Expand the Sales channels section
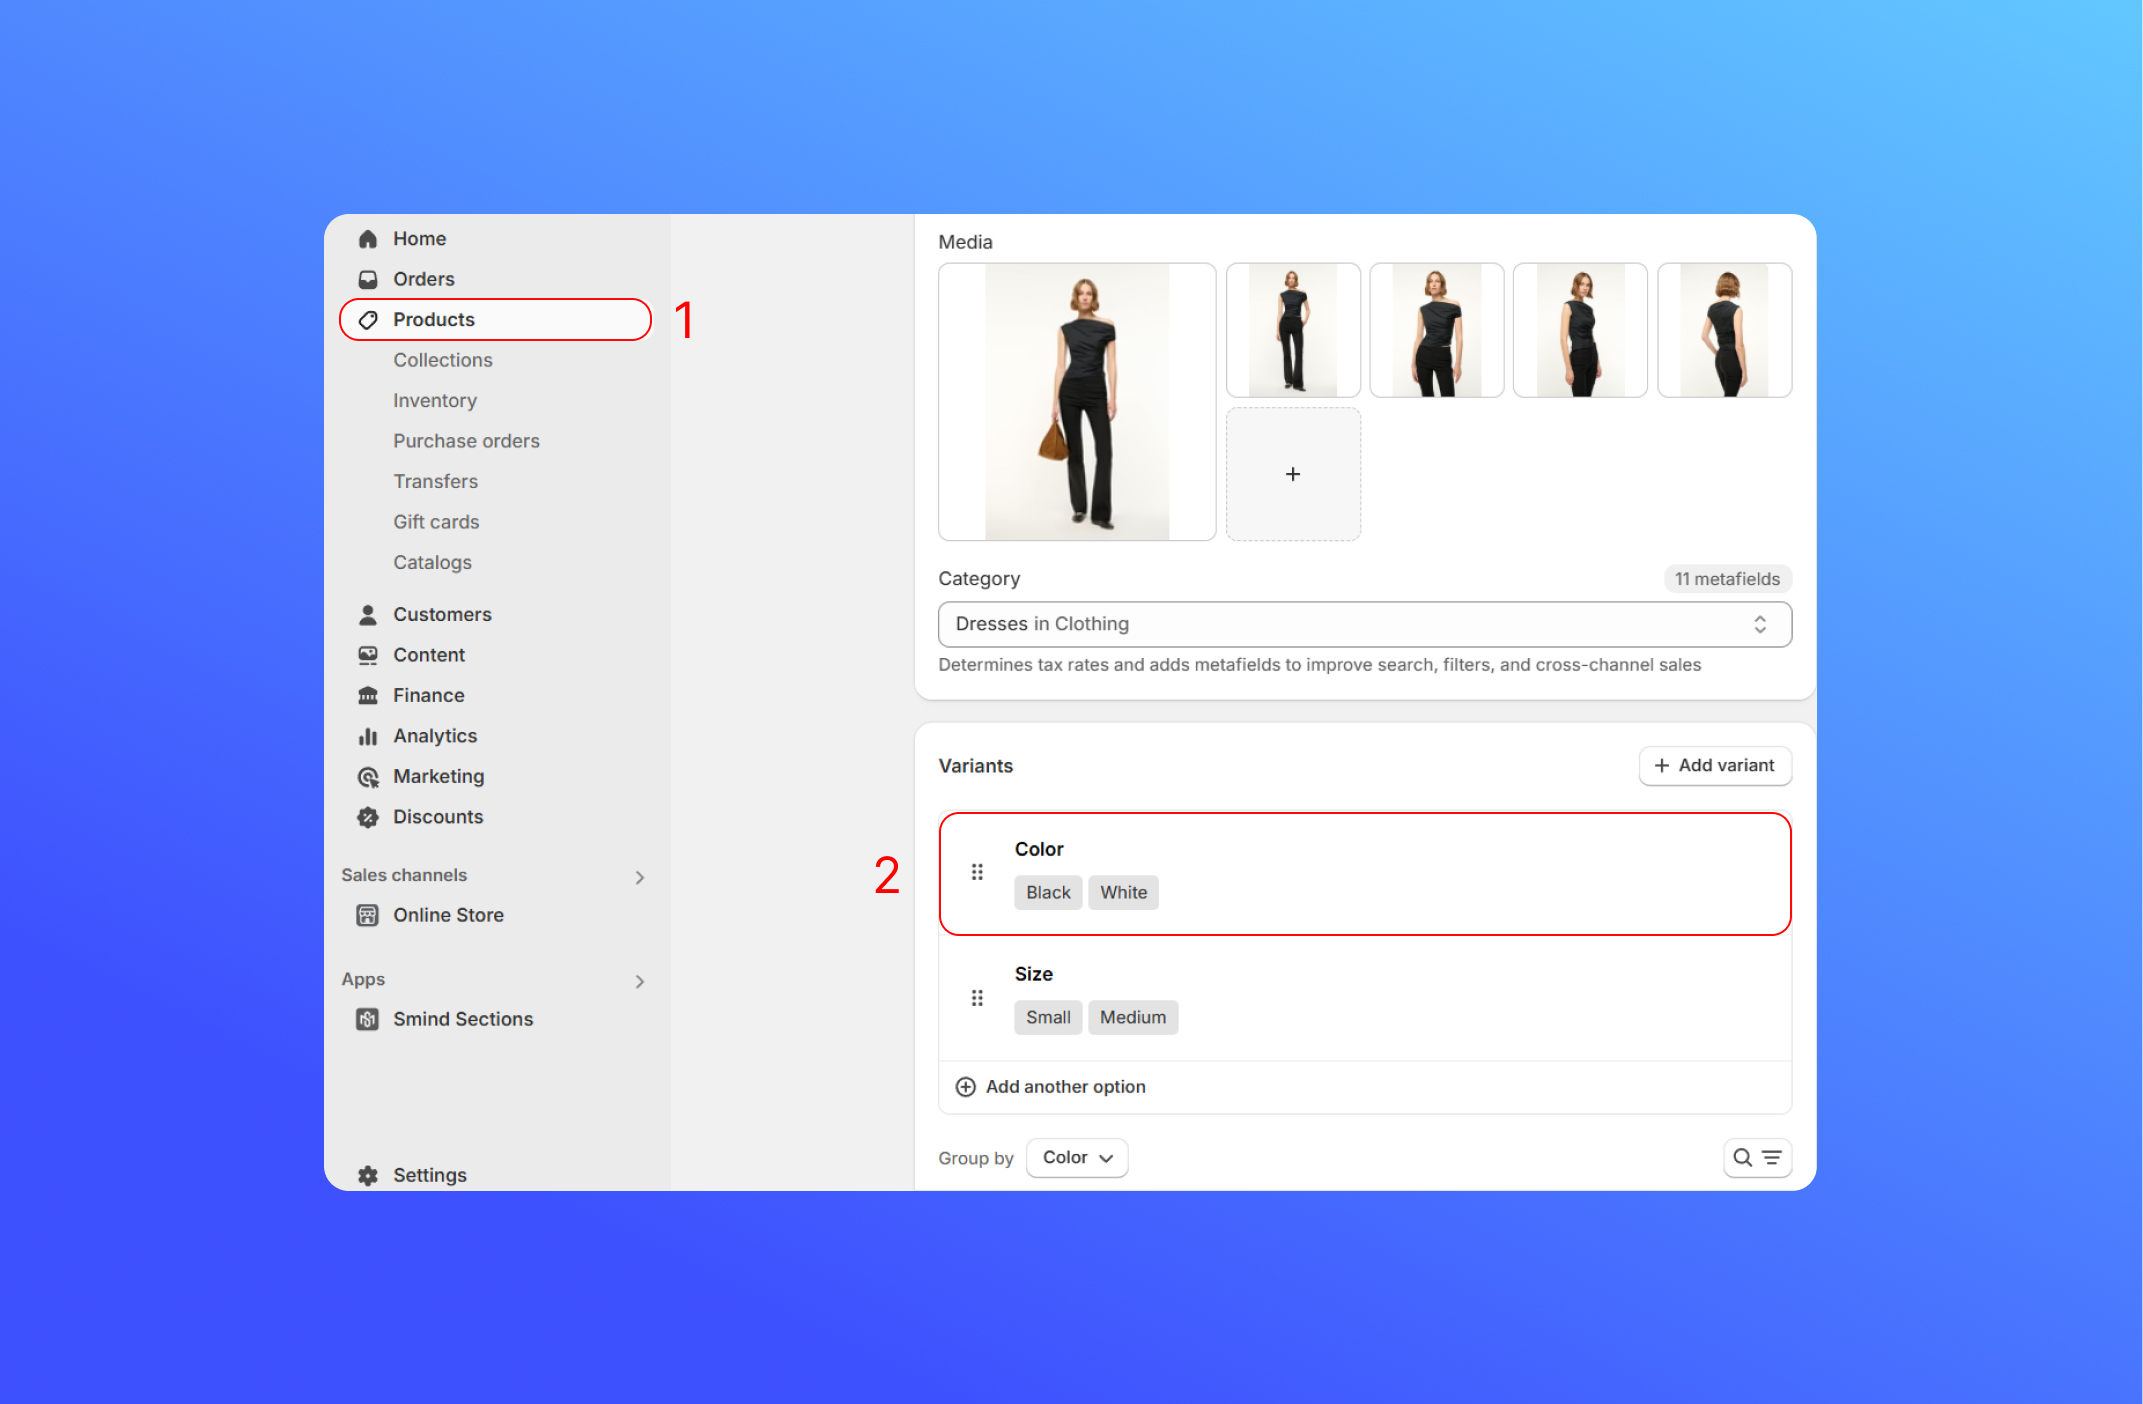The width and height of the screenshot is (2143, 1404). (640, 878)
